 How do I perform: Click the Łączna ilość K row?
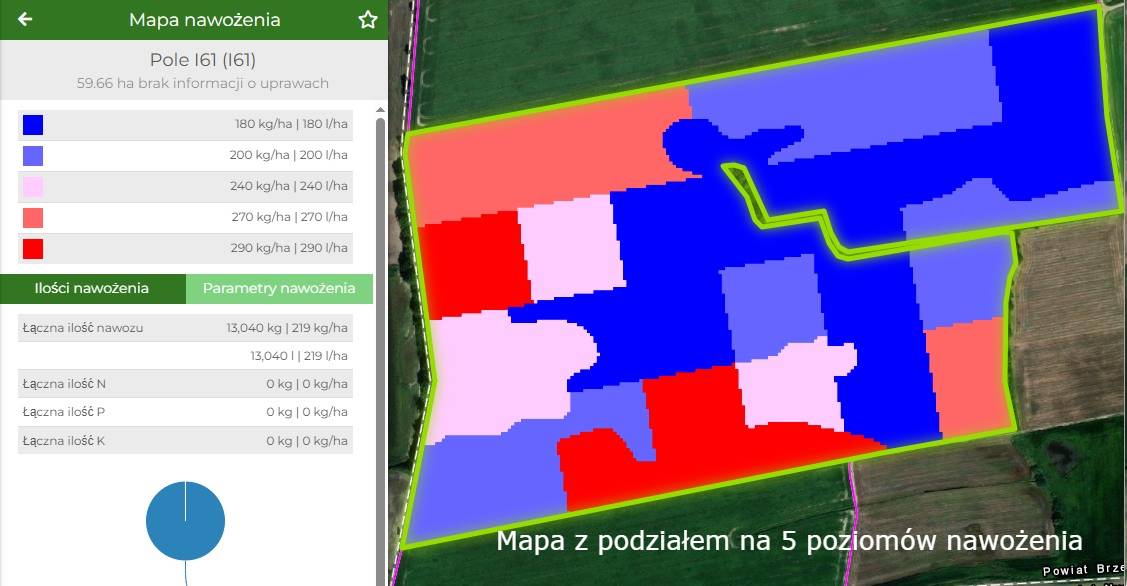click(185, 441)
